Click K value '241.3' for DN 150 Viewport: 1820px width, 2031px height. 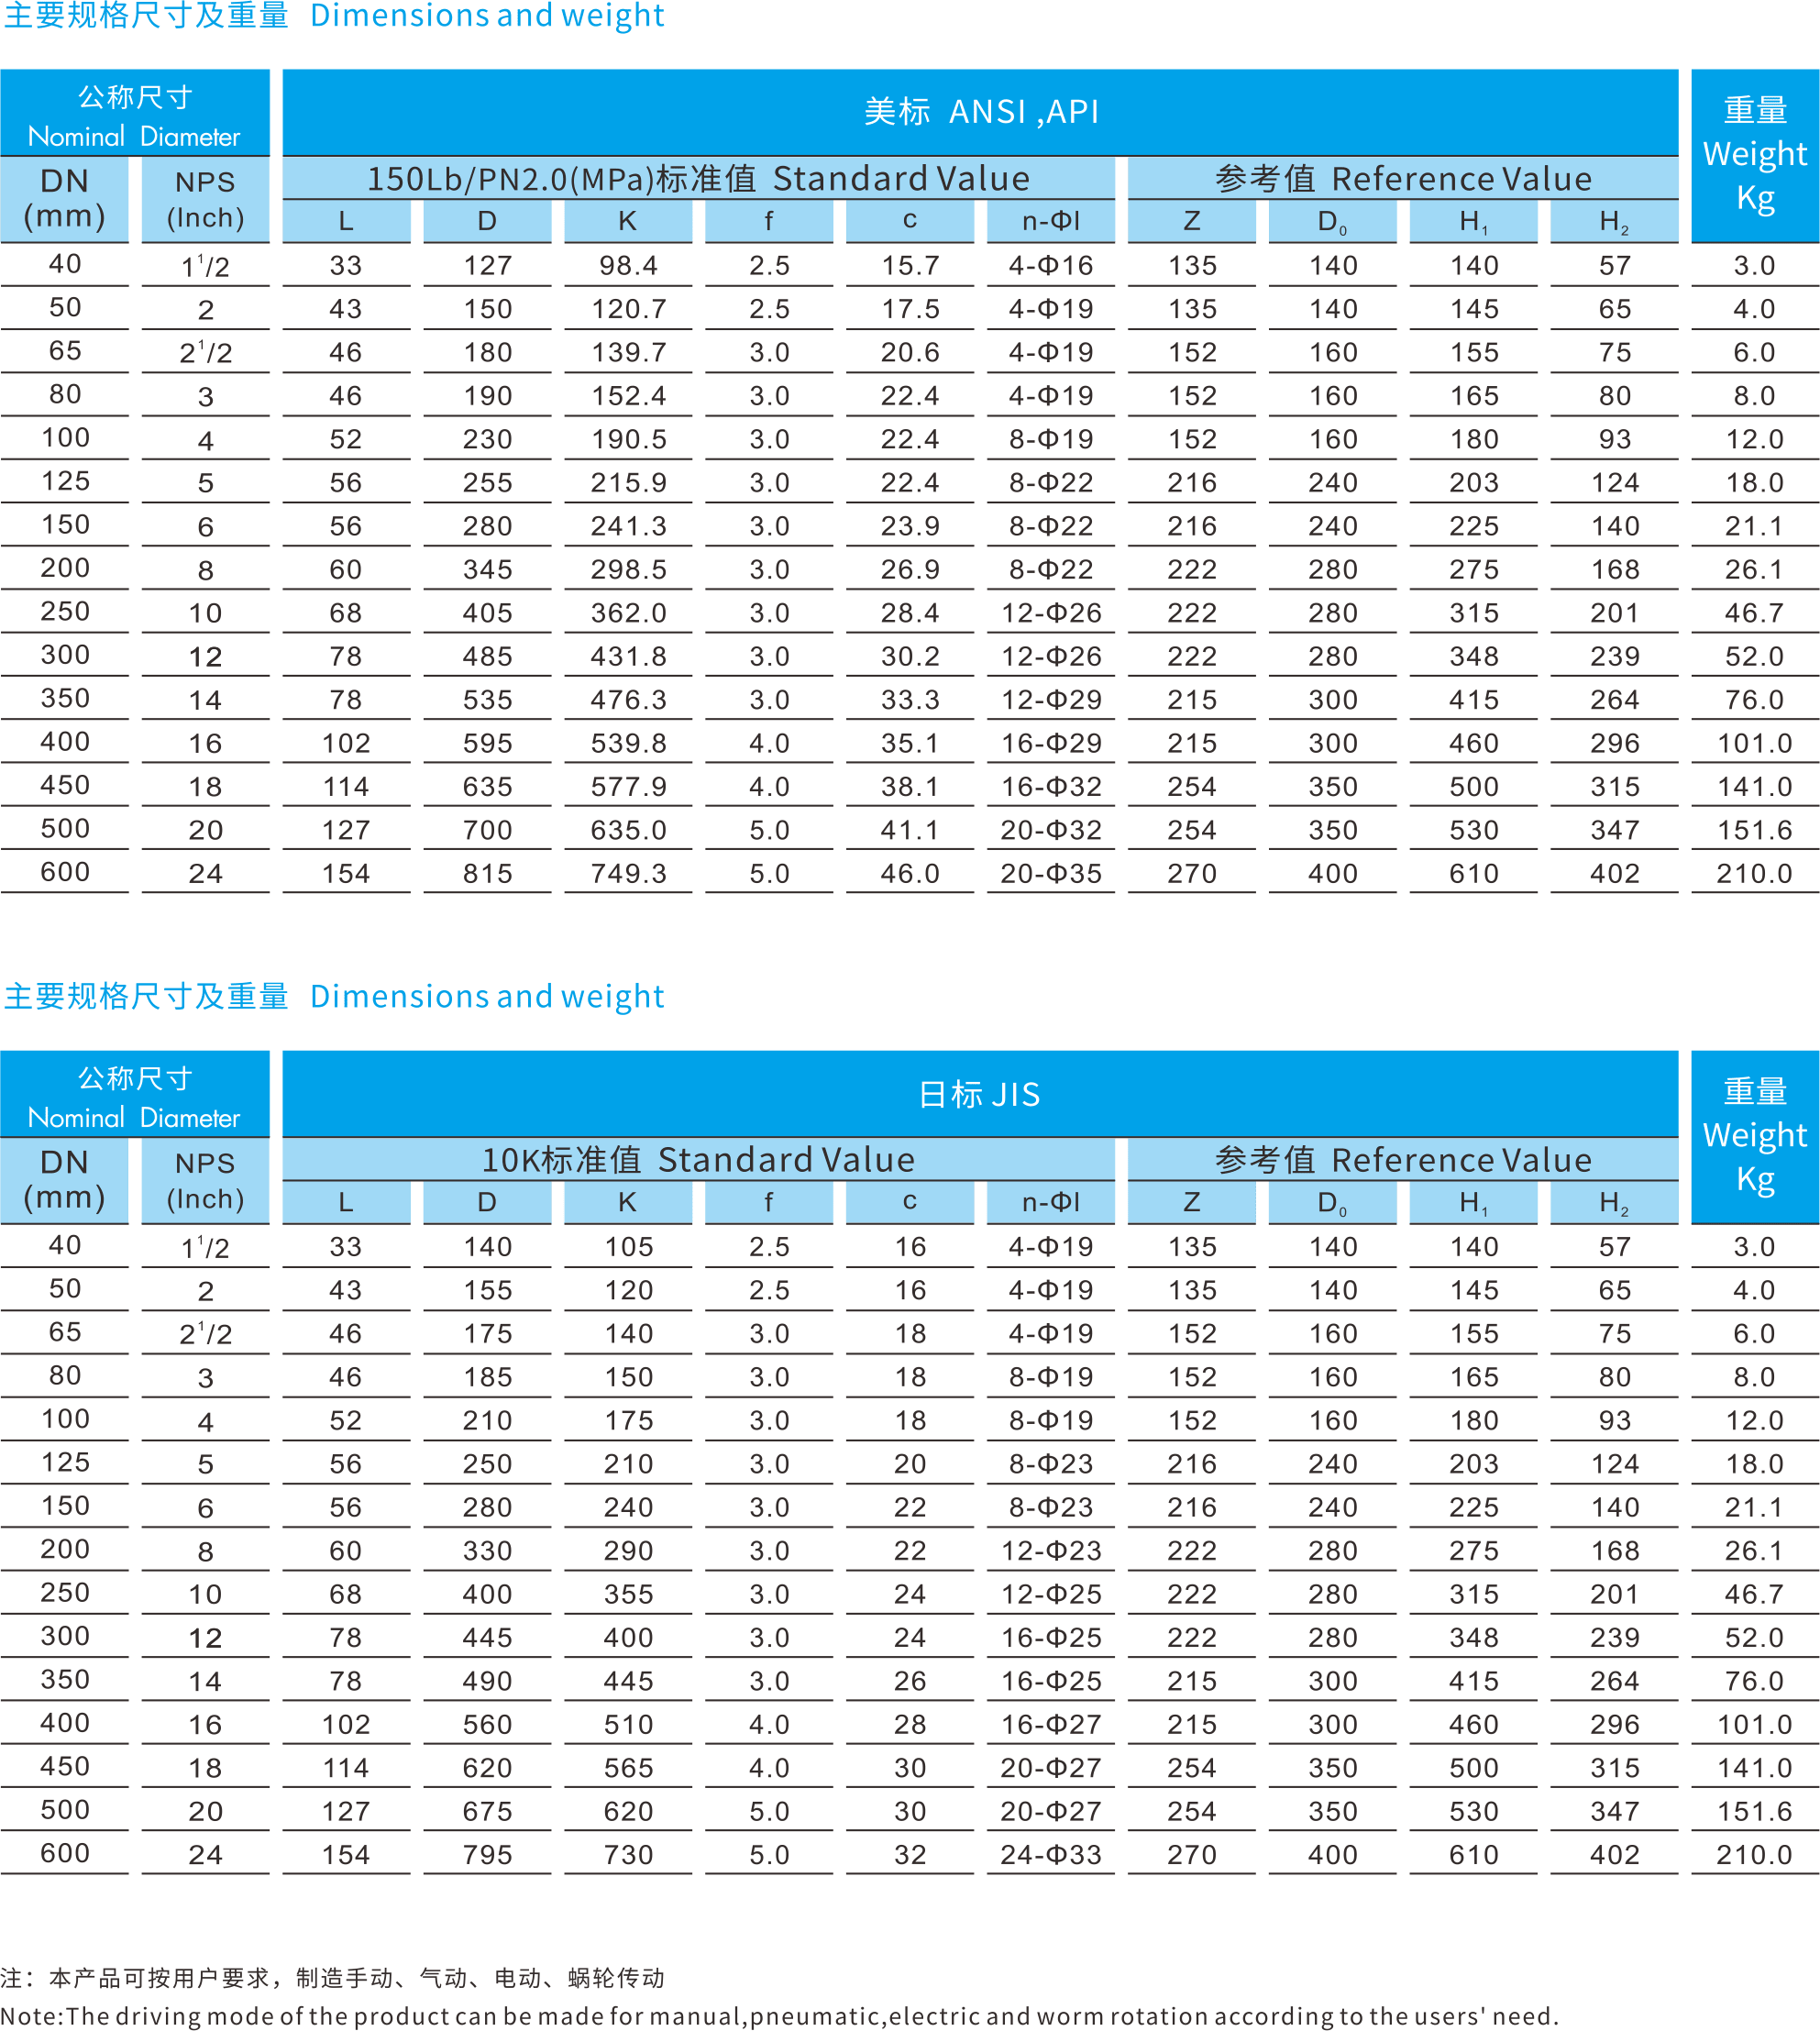(x=628, y=526)
